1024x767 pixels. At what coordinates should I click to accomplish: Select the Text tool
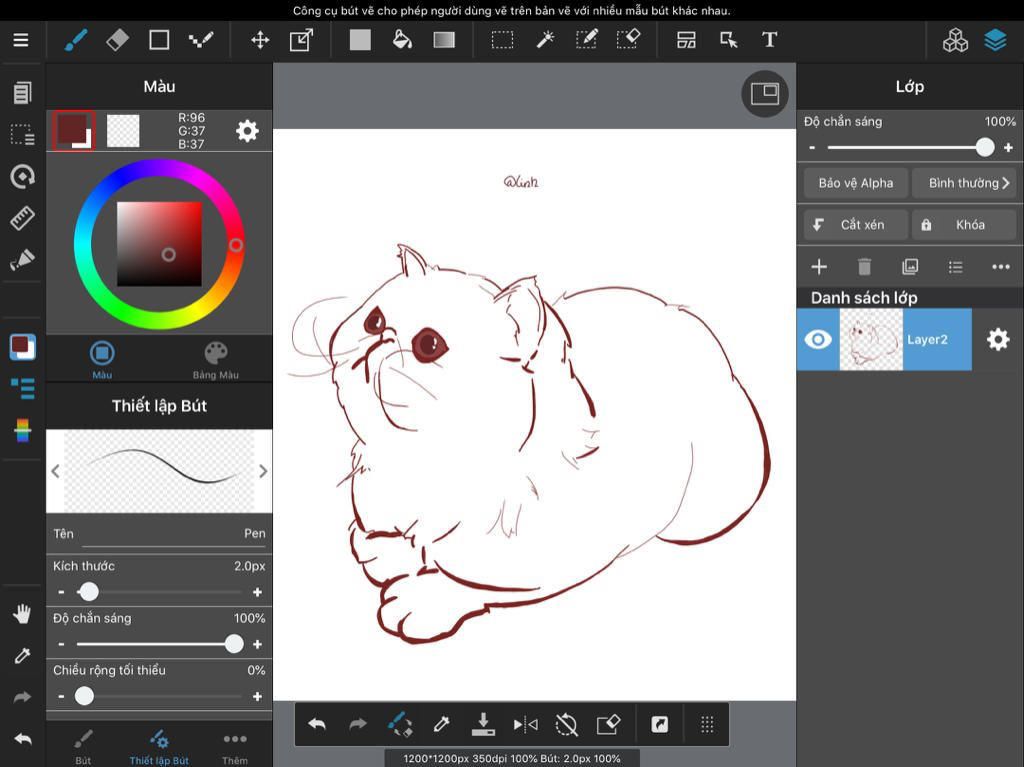(769, 40)
